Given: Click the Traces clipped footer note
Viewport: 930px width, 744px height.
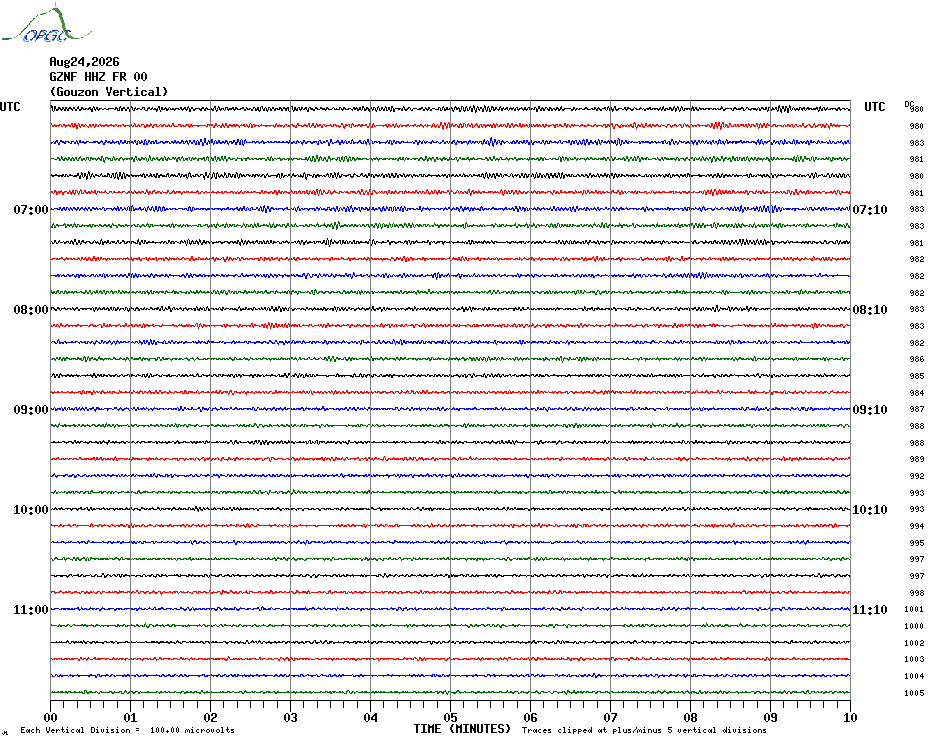Looking at the screenshot, I should (x=644, y=730).
